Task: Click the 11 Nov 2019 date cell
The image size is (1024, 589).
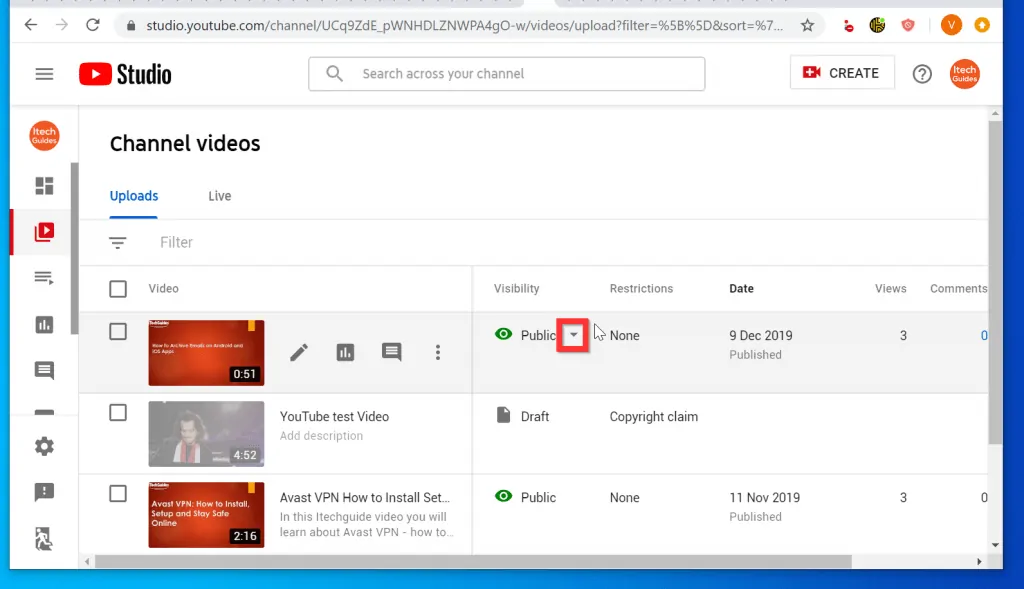Action: coord(765,498)
